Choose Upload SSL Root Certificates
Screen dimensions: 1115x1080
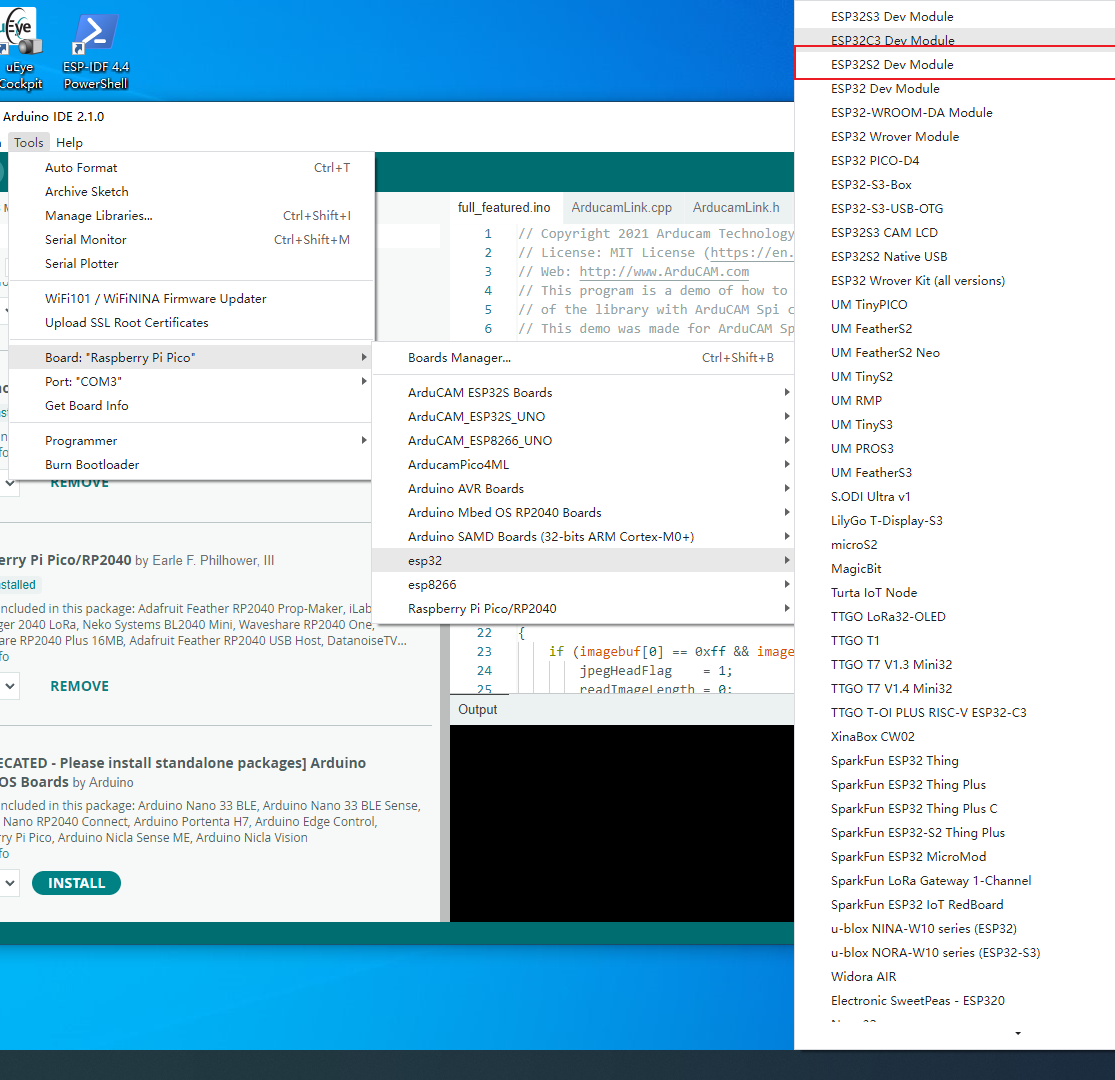(x=191, y=323)
